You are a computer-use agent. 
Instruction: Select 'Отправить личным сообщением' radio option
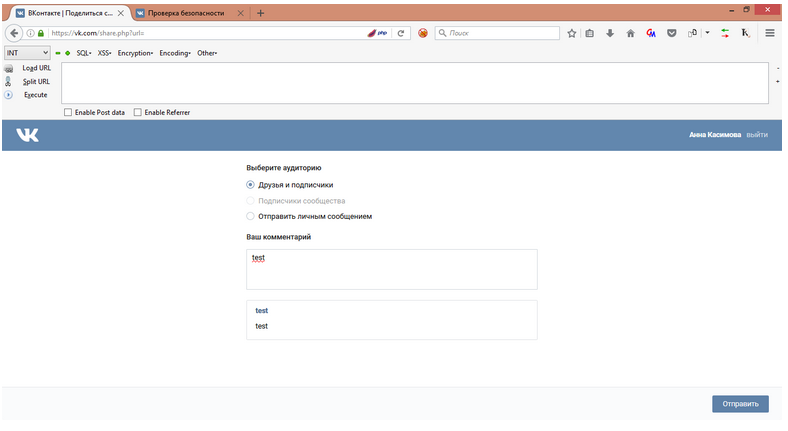pyautogui.click(x=250, y=216)
